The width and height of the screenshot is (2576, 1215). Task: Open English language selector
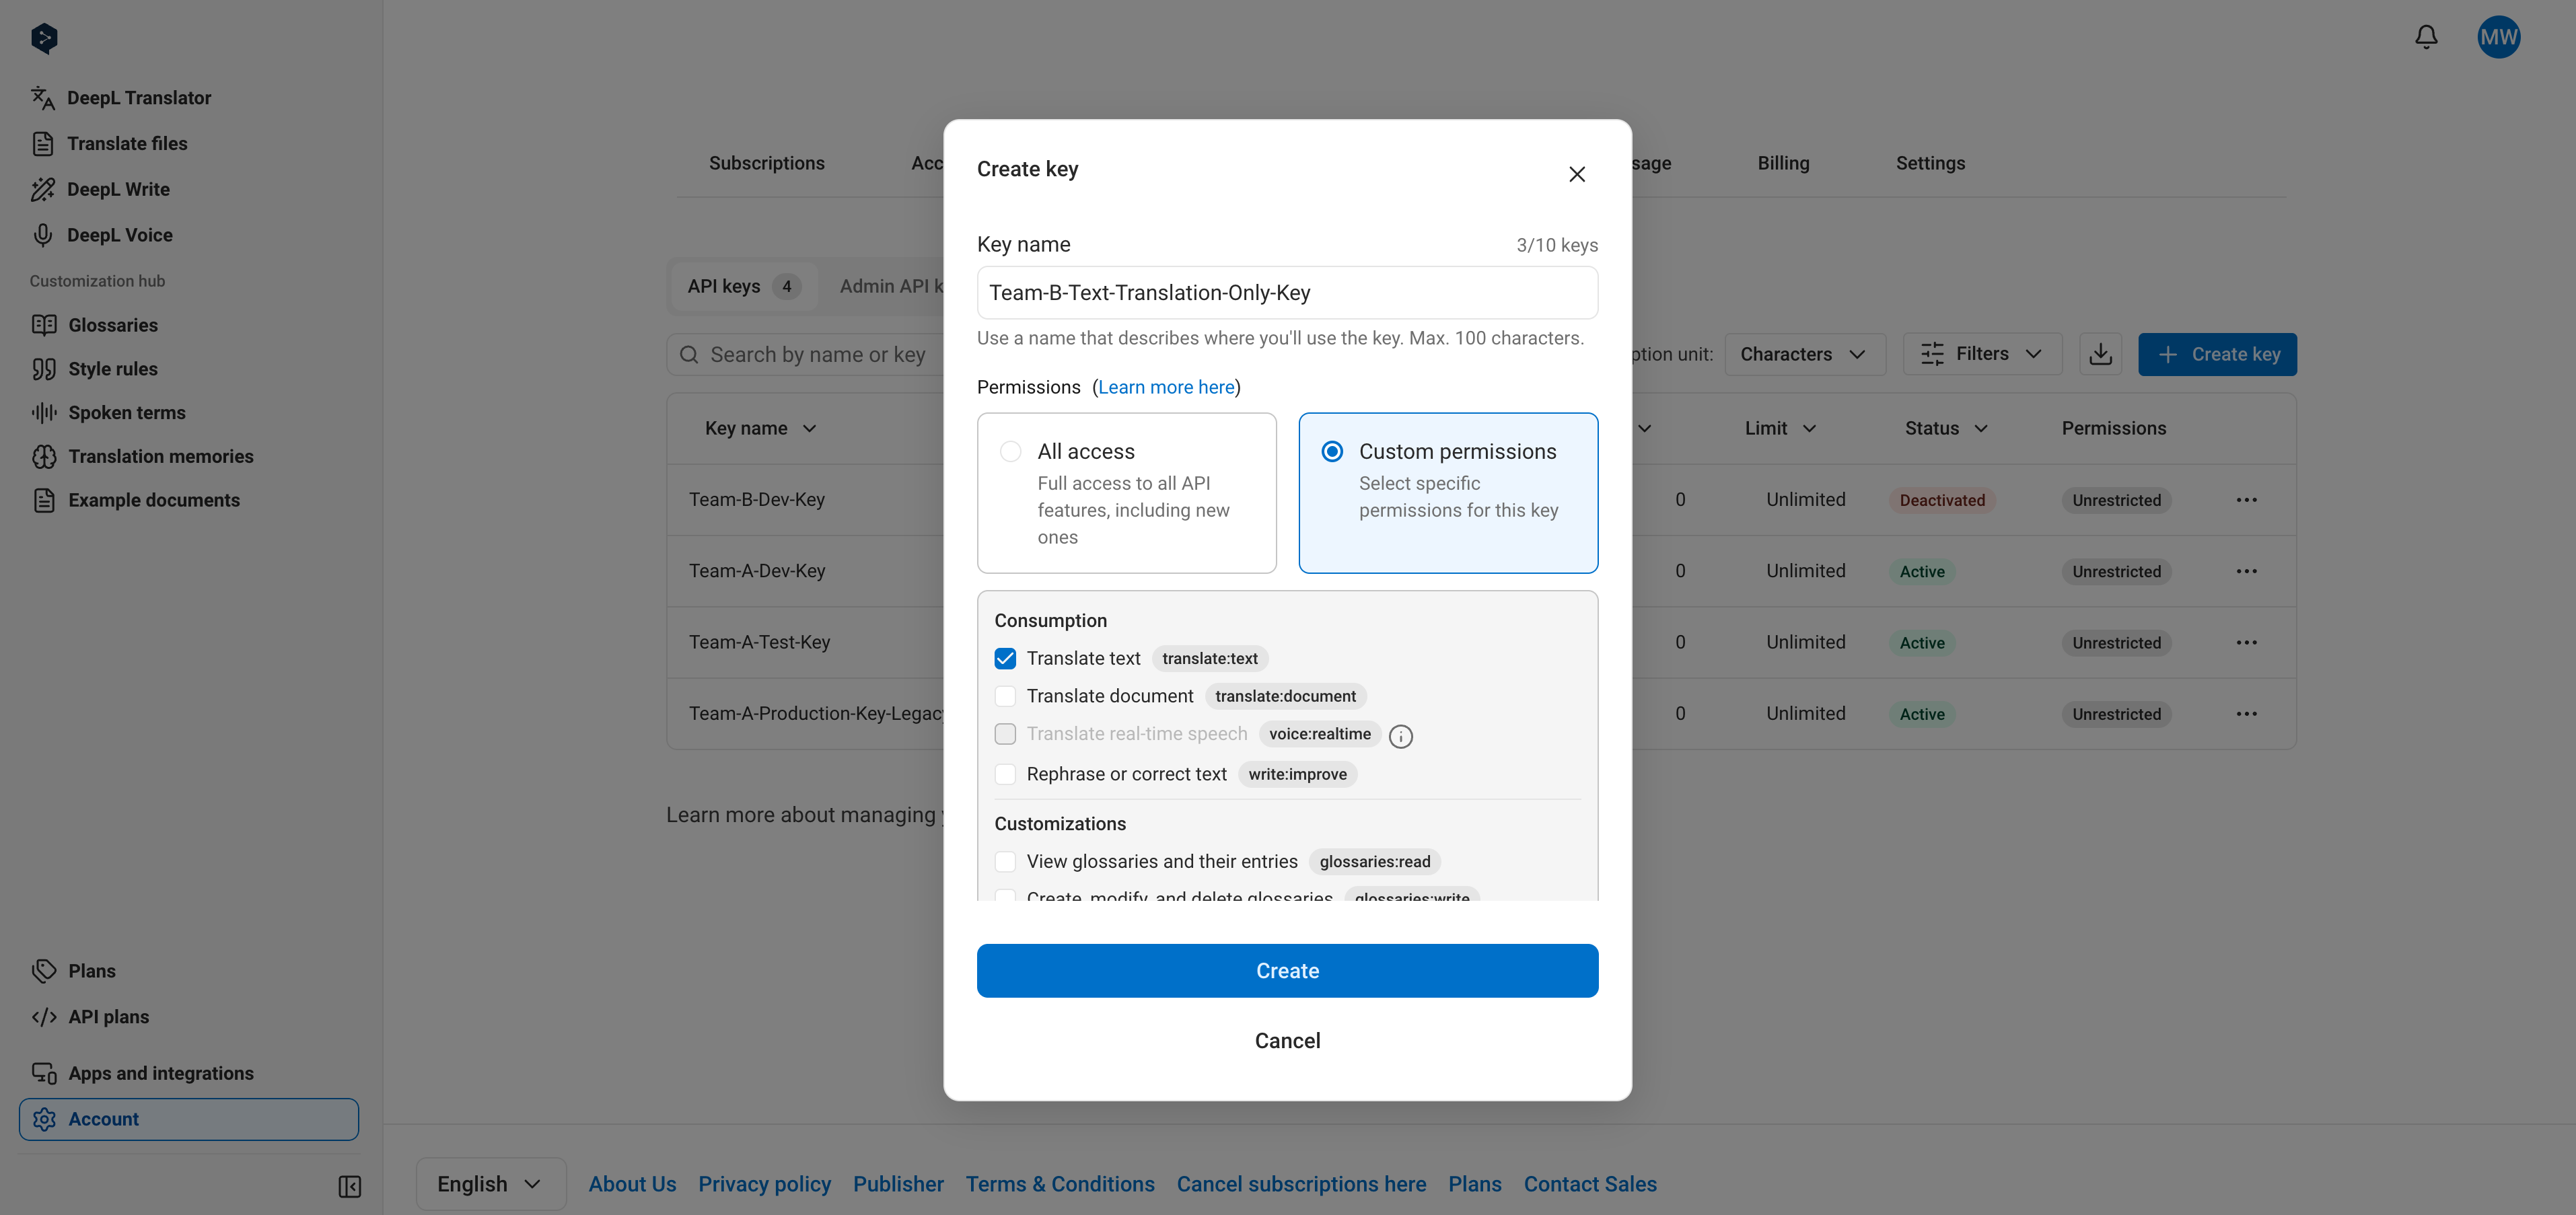(490, 1184)
